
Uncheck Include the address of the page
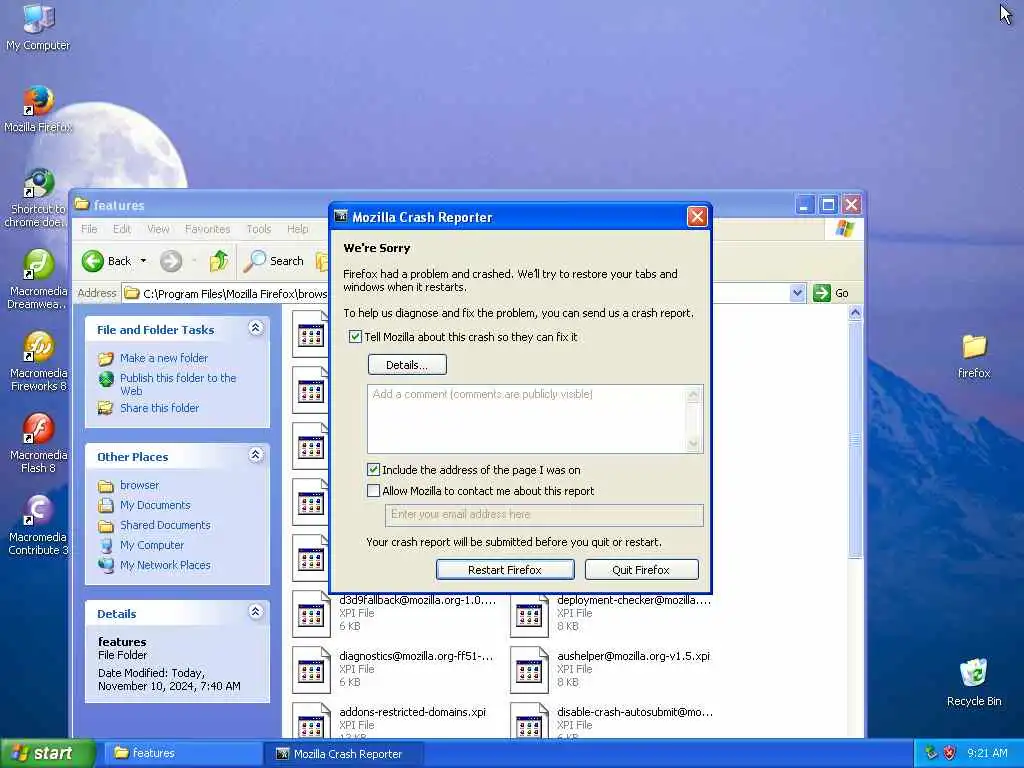tap(374, 470)
